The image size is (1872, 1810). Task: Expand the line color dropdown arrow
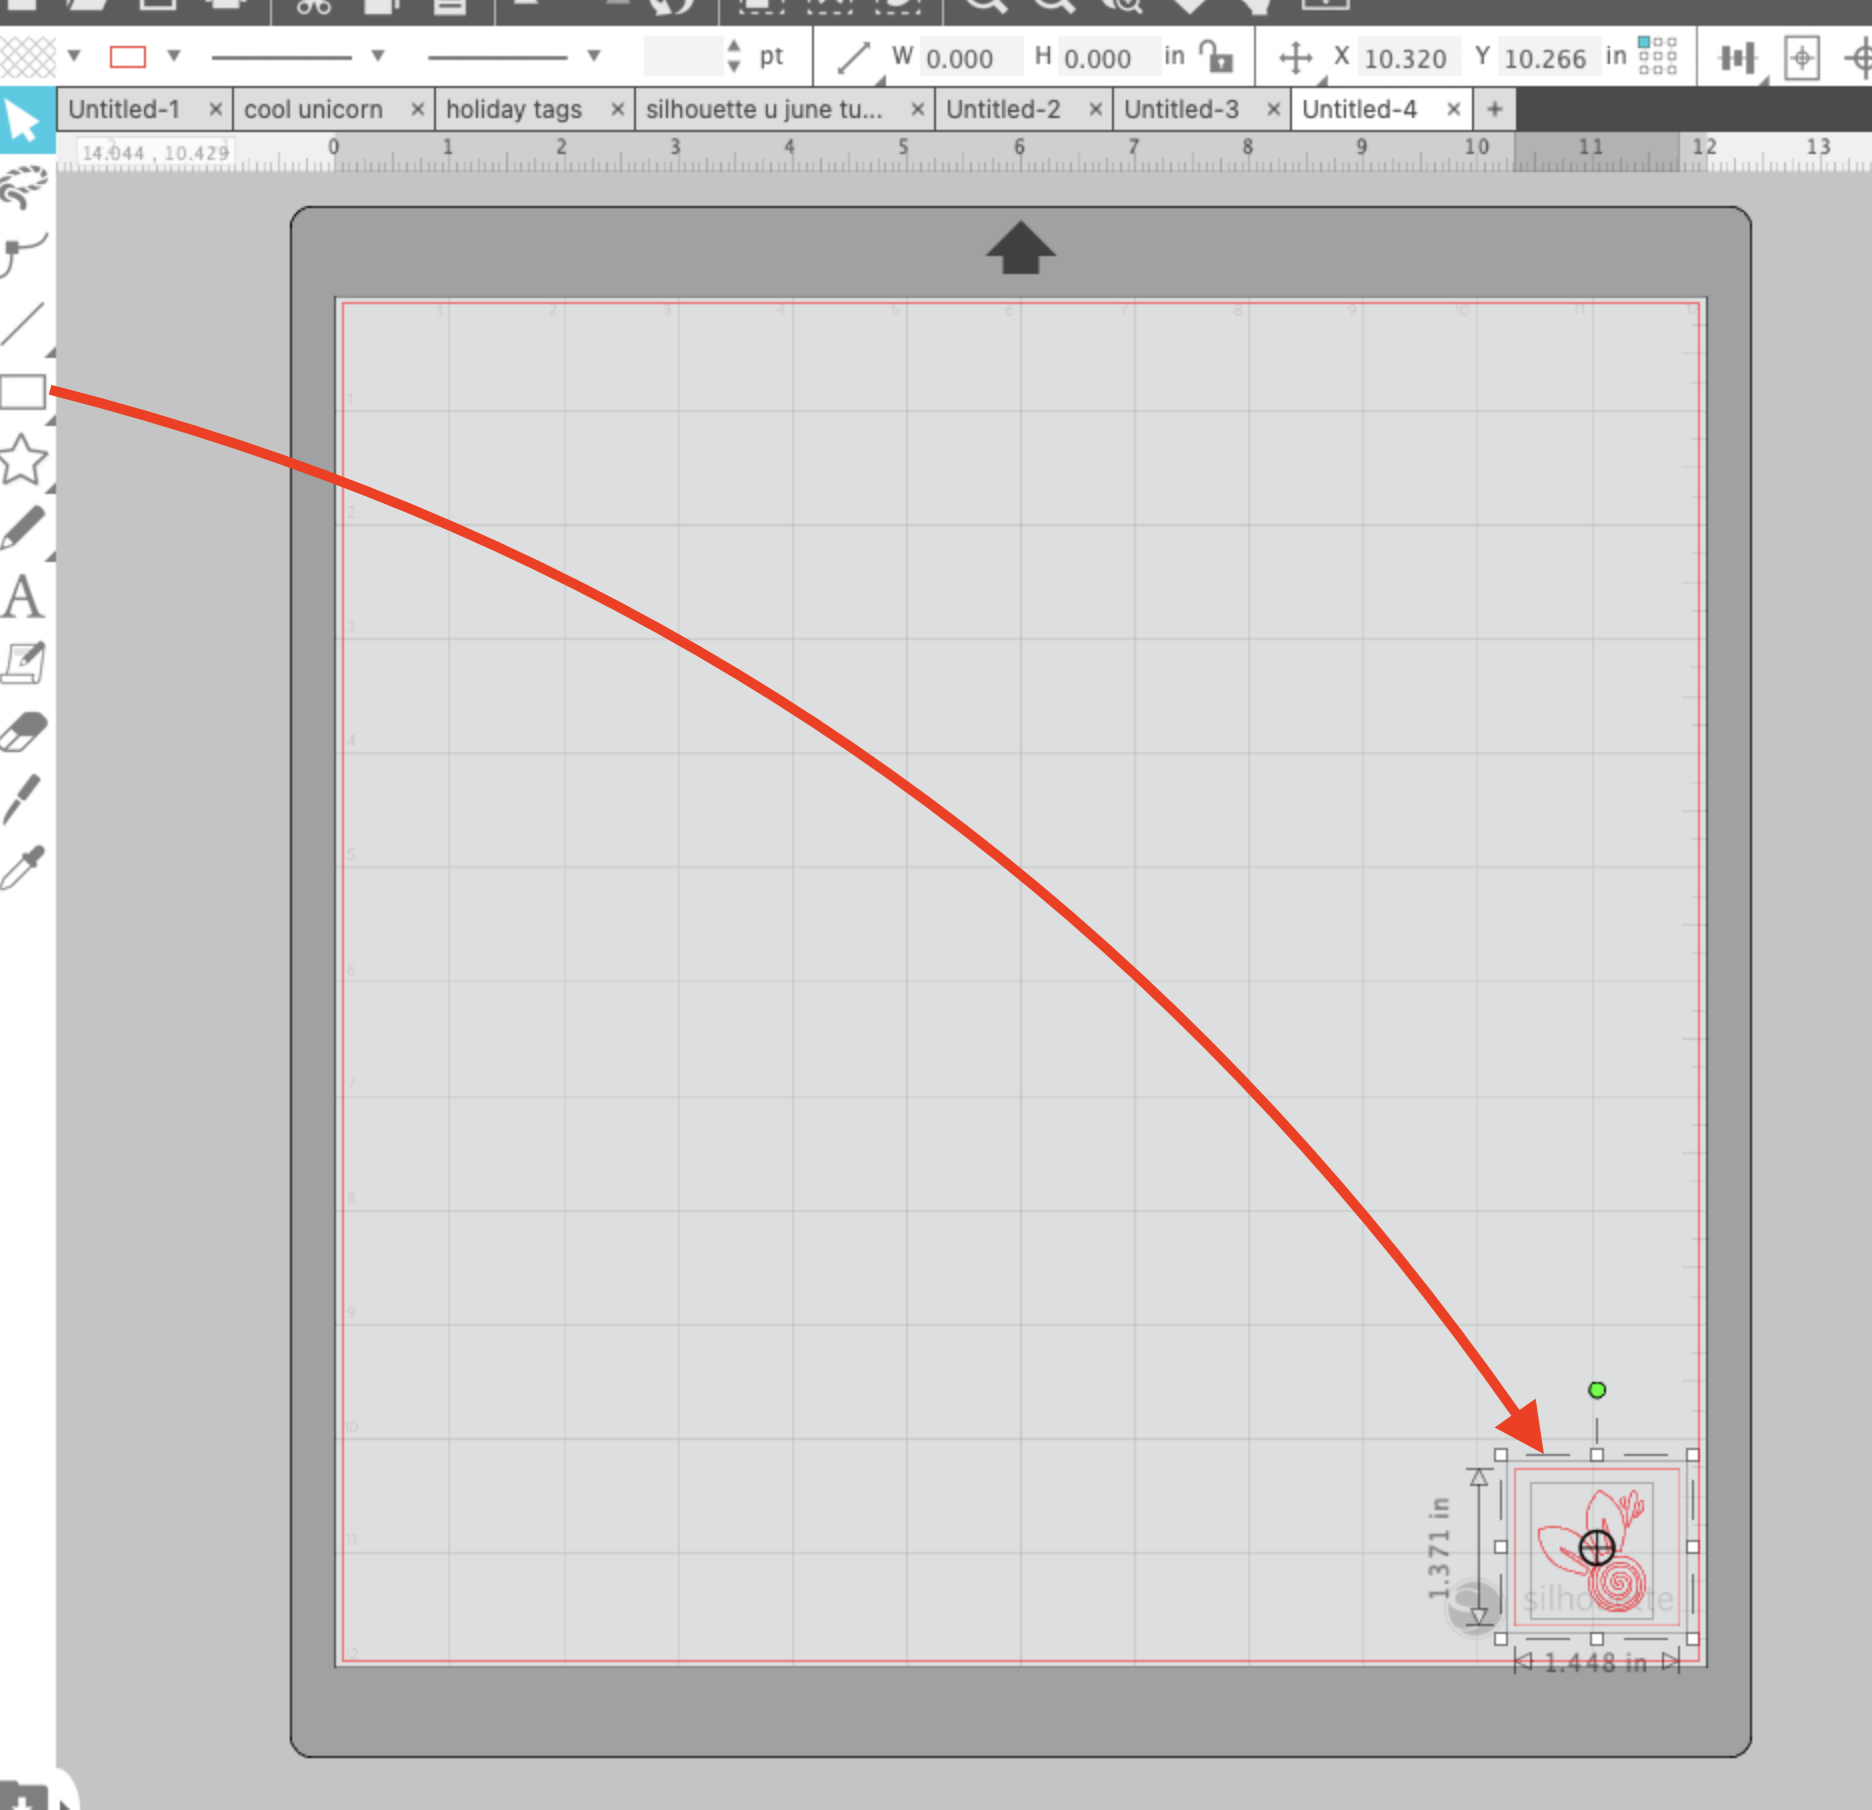[174, 56]
